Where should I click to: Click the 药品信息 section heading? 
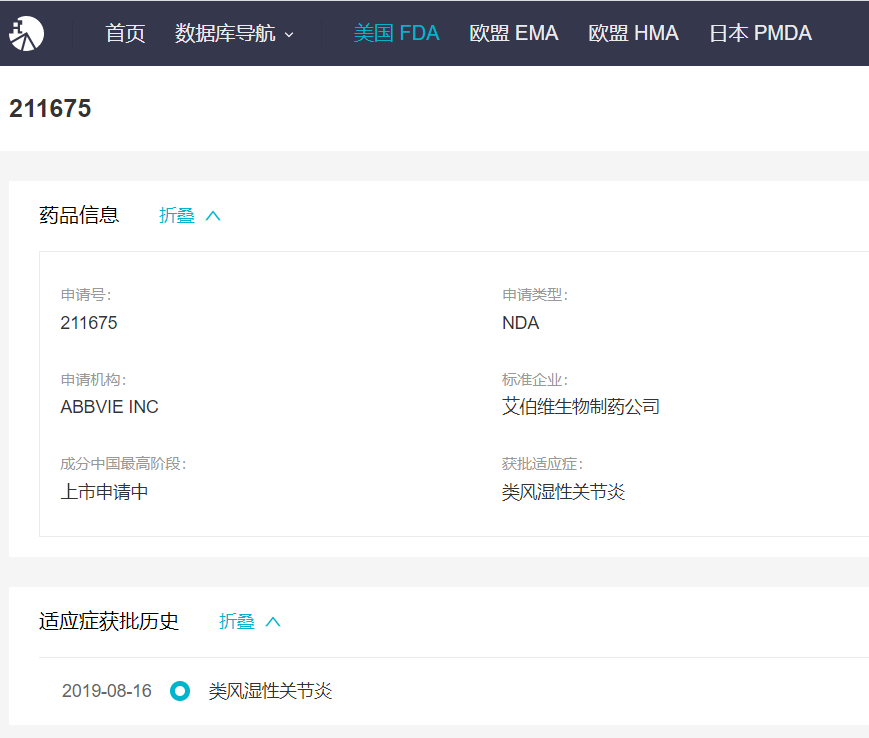click(79, 215)
